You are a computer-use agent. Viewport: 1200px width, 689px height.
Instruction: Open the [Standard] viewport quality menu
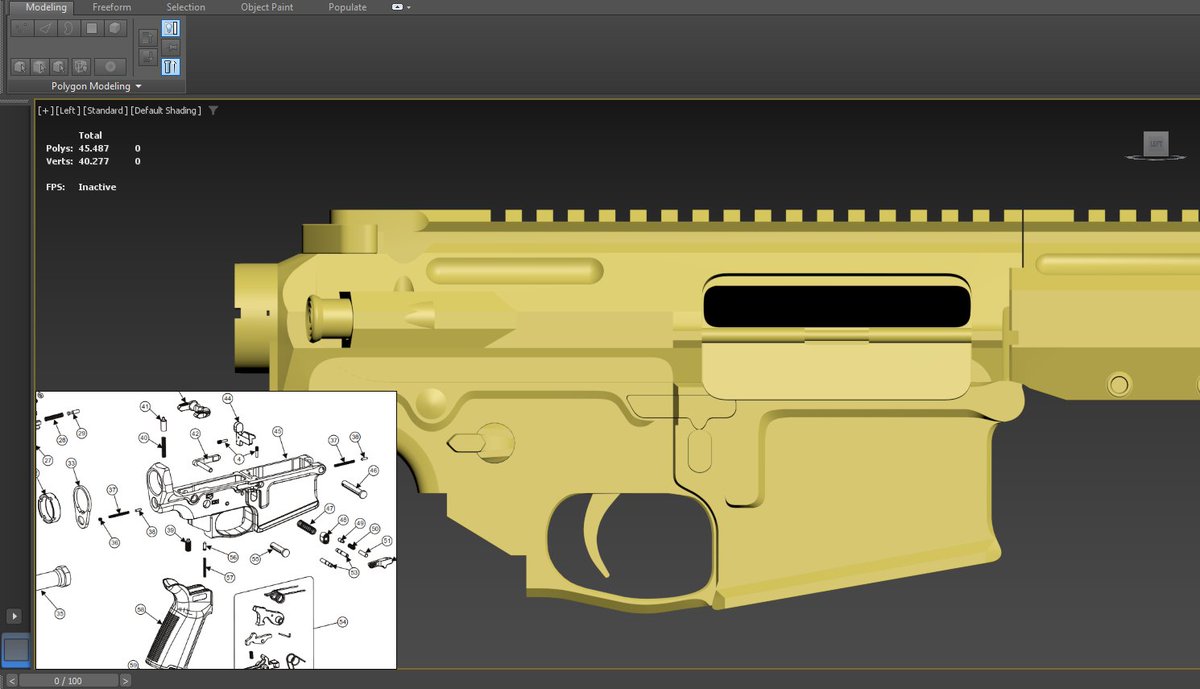click(x=104, y=110)
